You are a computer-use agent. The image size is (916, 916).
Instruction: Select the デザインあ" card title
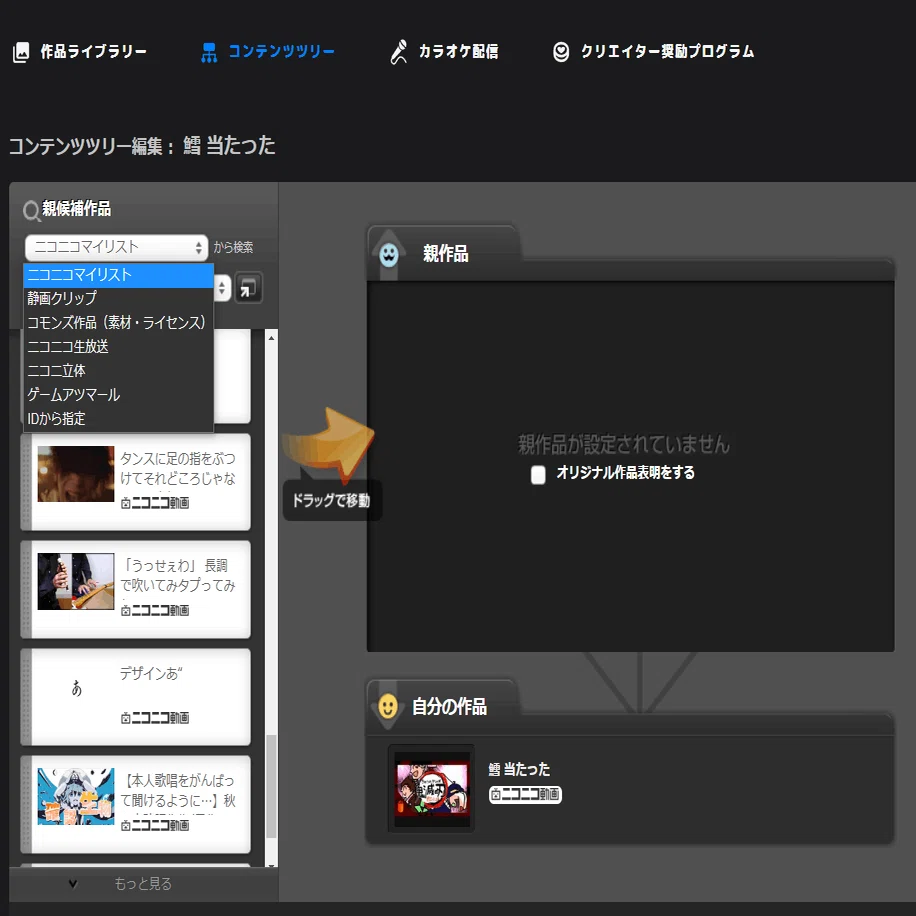click(151, 674)
